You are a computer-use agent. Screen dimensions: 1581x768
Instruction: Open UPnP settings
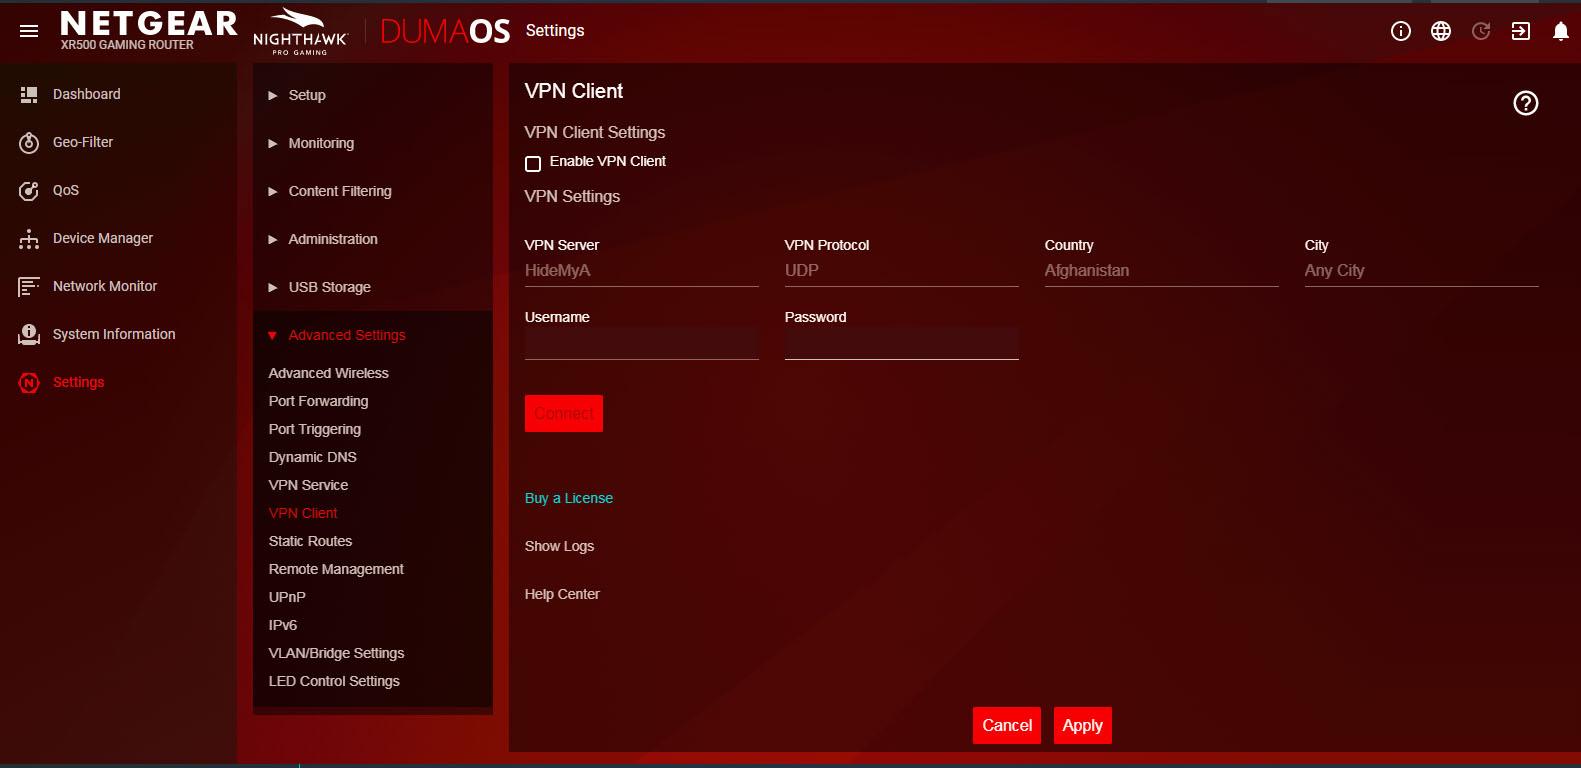pyautogui.click(x=287, y=597)
